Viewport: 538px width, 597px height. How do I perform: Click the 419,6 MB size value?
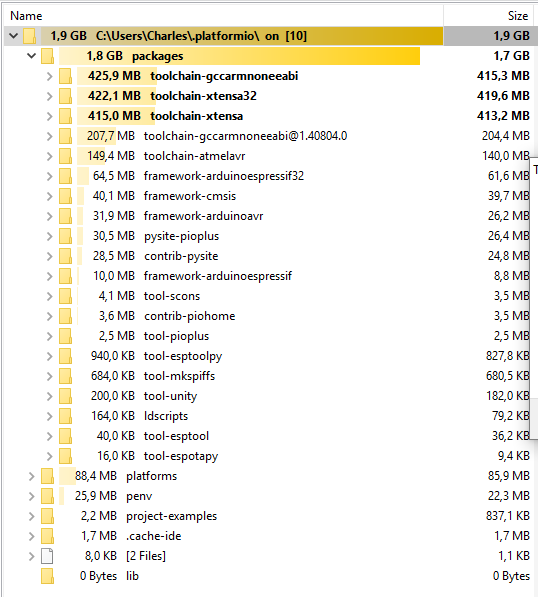(503, 96)
